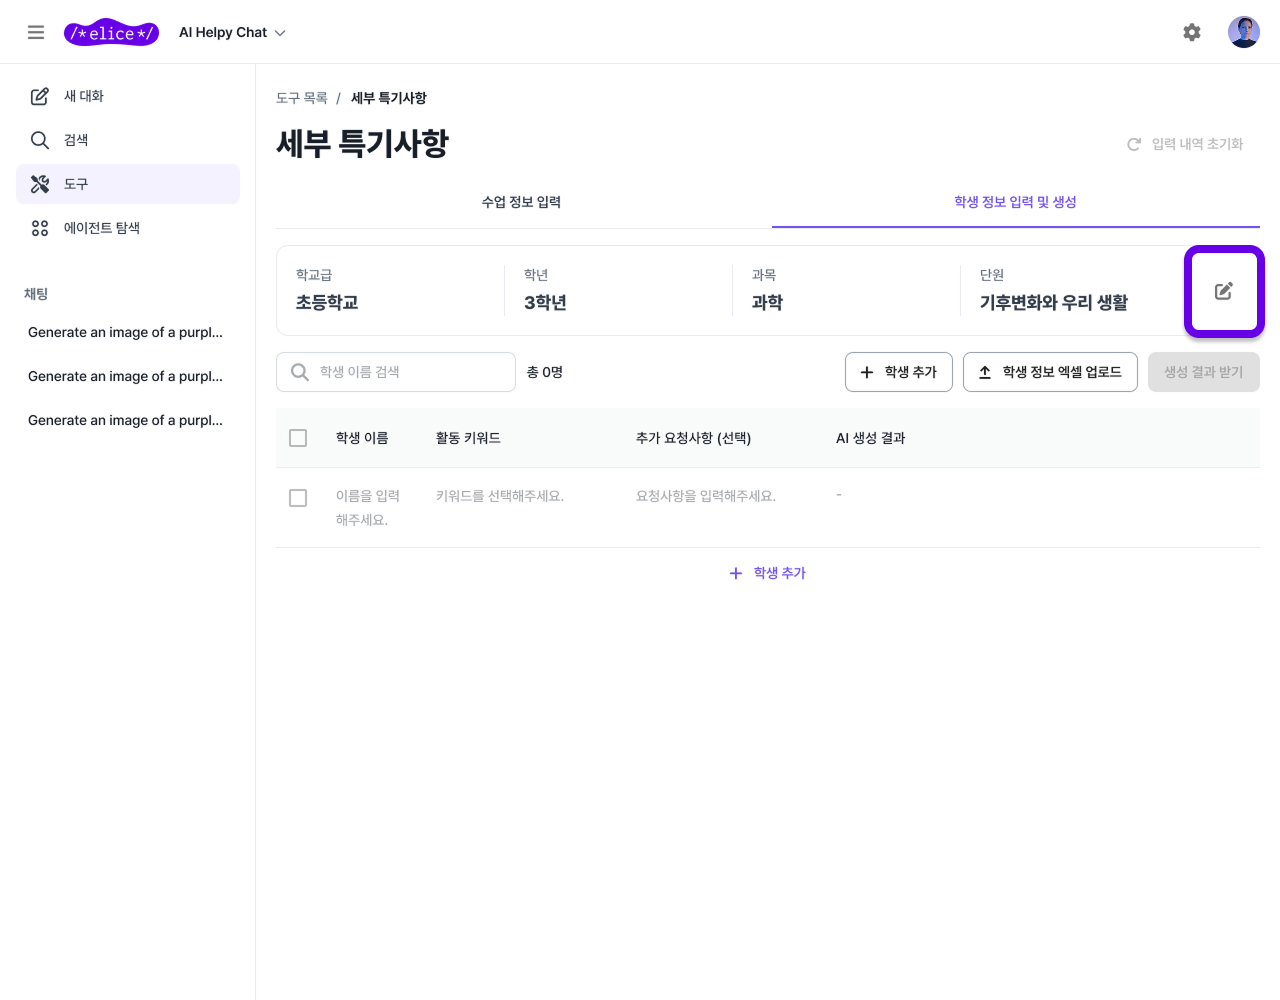Switch to the 수업 정보 입력 tab
This screenshot has height=1000, width=1280.
[521, 202]
